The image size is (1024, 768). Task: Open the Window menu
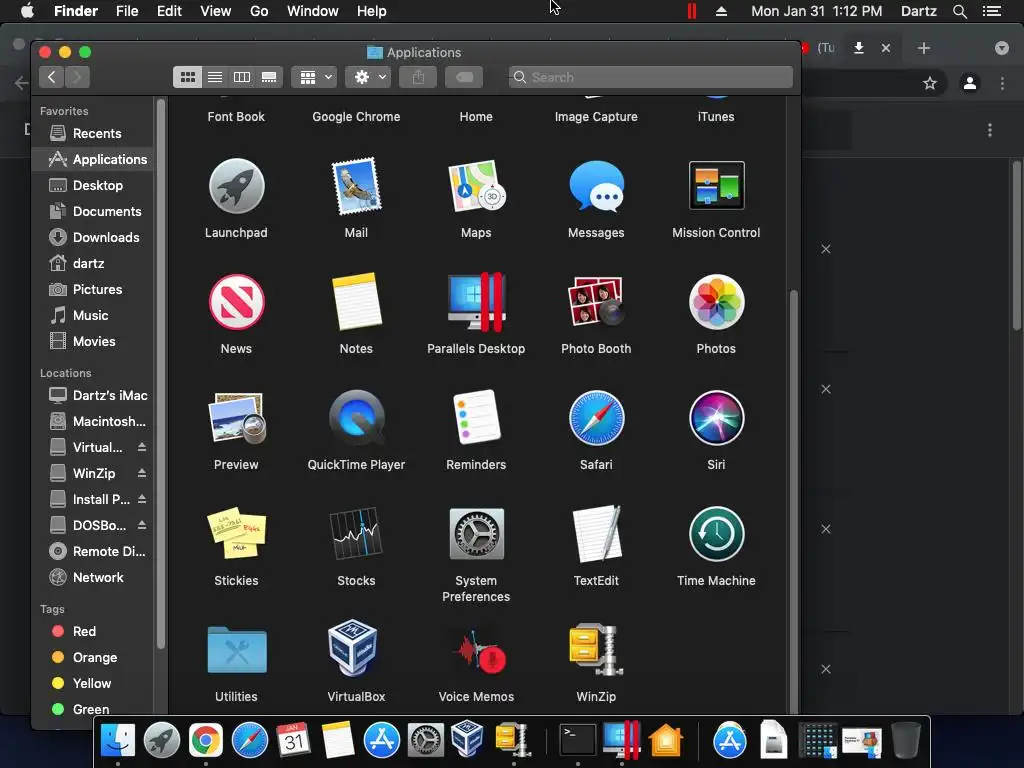coord(313,11)
